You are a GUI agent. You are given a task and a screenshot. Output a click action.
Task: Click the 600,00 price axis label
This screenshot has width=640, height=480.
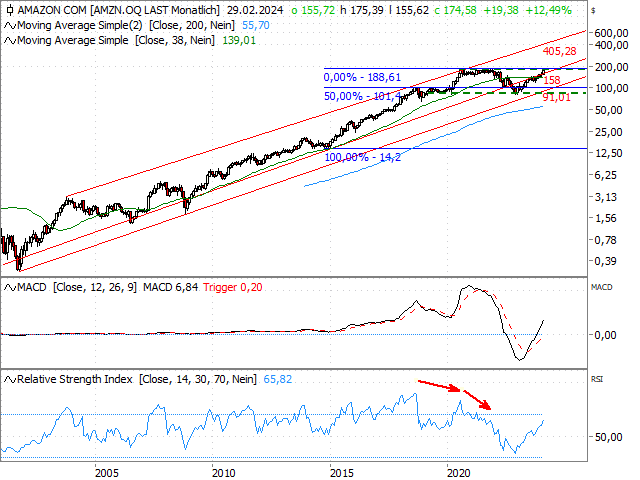pos(611,33)
